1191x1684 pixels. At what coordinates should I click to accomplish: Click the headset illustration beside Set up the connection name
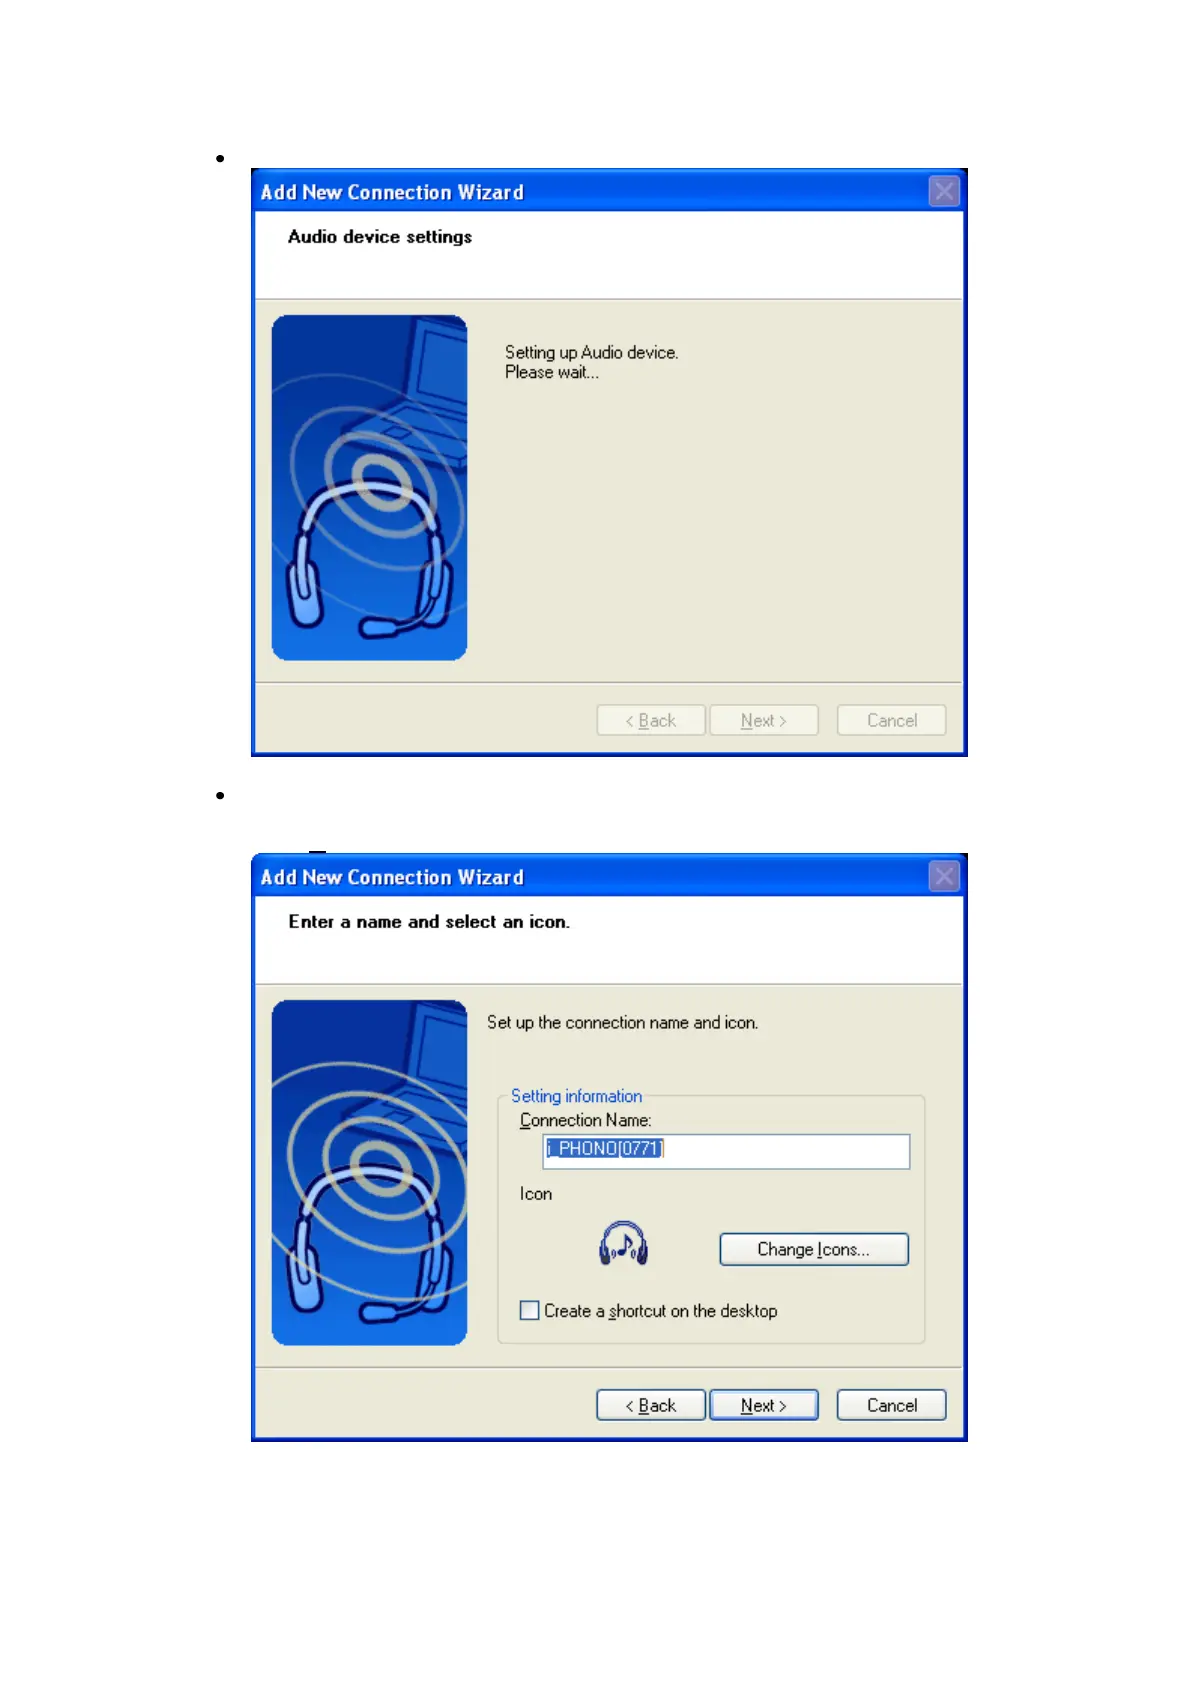tap(369, 1172)
